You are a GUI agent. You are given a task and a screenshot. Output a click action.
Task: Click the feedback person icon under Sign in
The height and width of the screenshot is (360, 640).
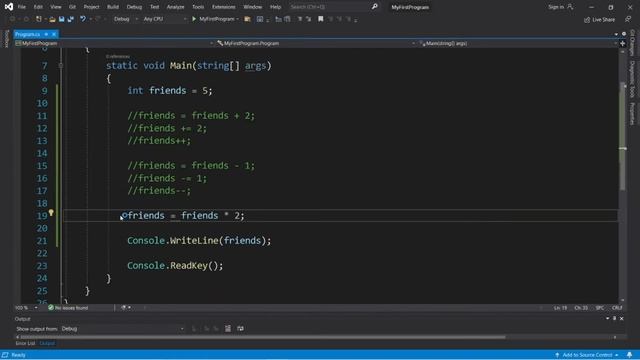click(628, 19)
